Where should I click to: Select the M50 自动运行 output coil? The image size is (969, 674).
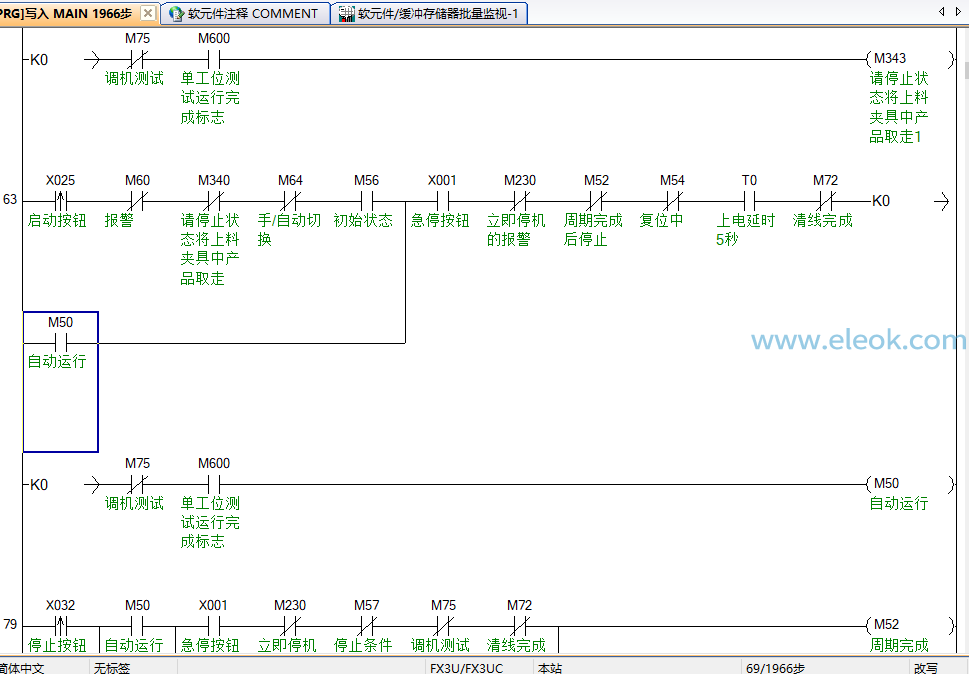(x=912, y=484)
